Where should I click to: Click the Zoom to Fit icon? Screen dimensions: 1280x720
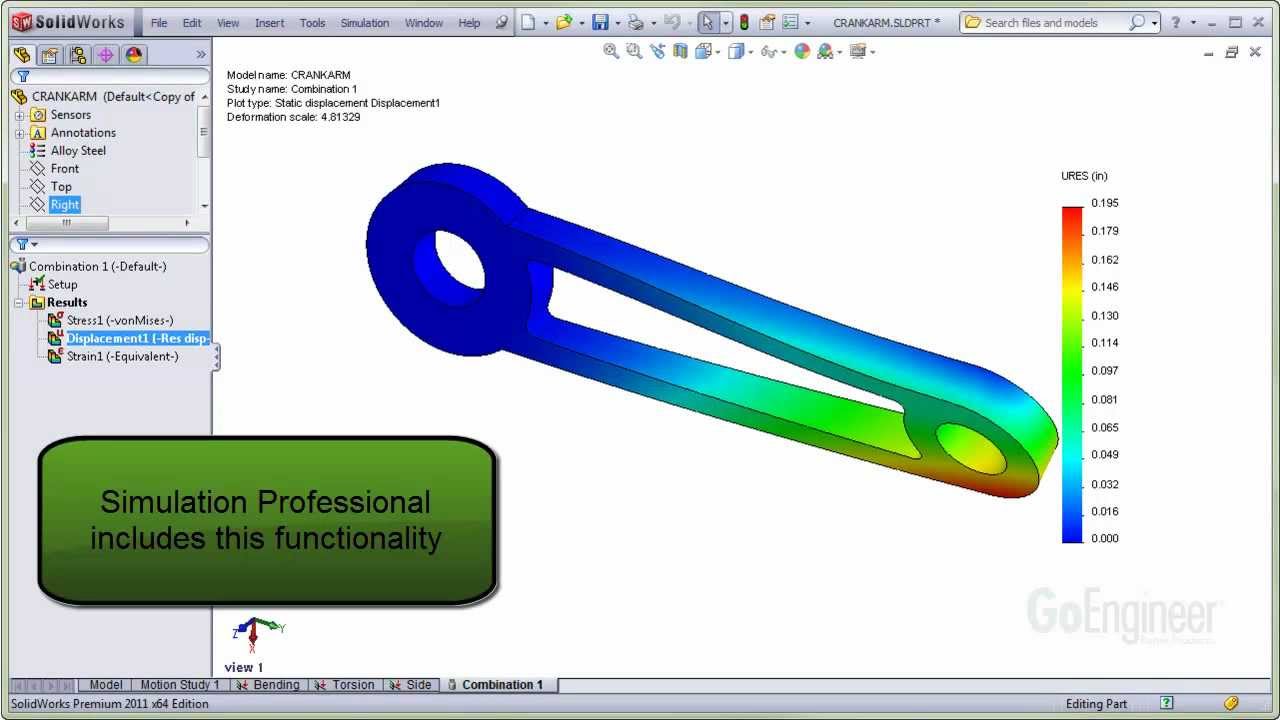(x=611, y=52)
